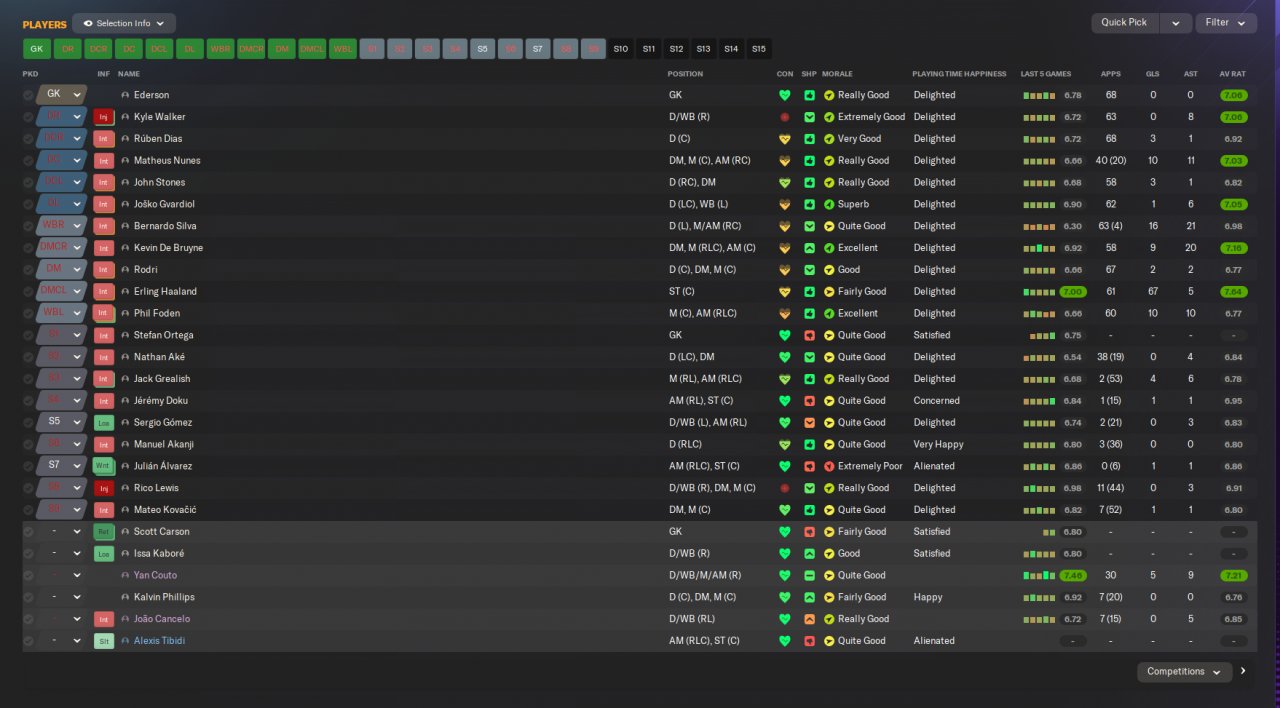Viewport: 1280px width, 708px height.
Task: Click Phil Foden's Excellent morale icon
Action: point(829,313)
